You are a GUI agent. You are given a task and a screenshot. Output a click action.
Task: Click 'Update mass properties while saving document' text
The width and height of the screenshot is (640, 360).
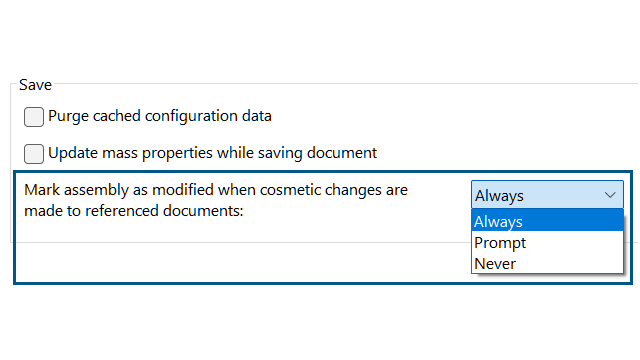[x=212, y=153]
